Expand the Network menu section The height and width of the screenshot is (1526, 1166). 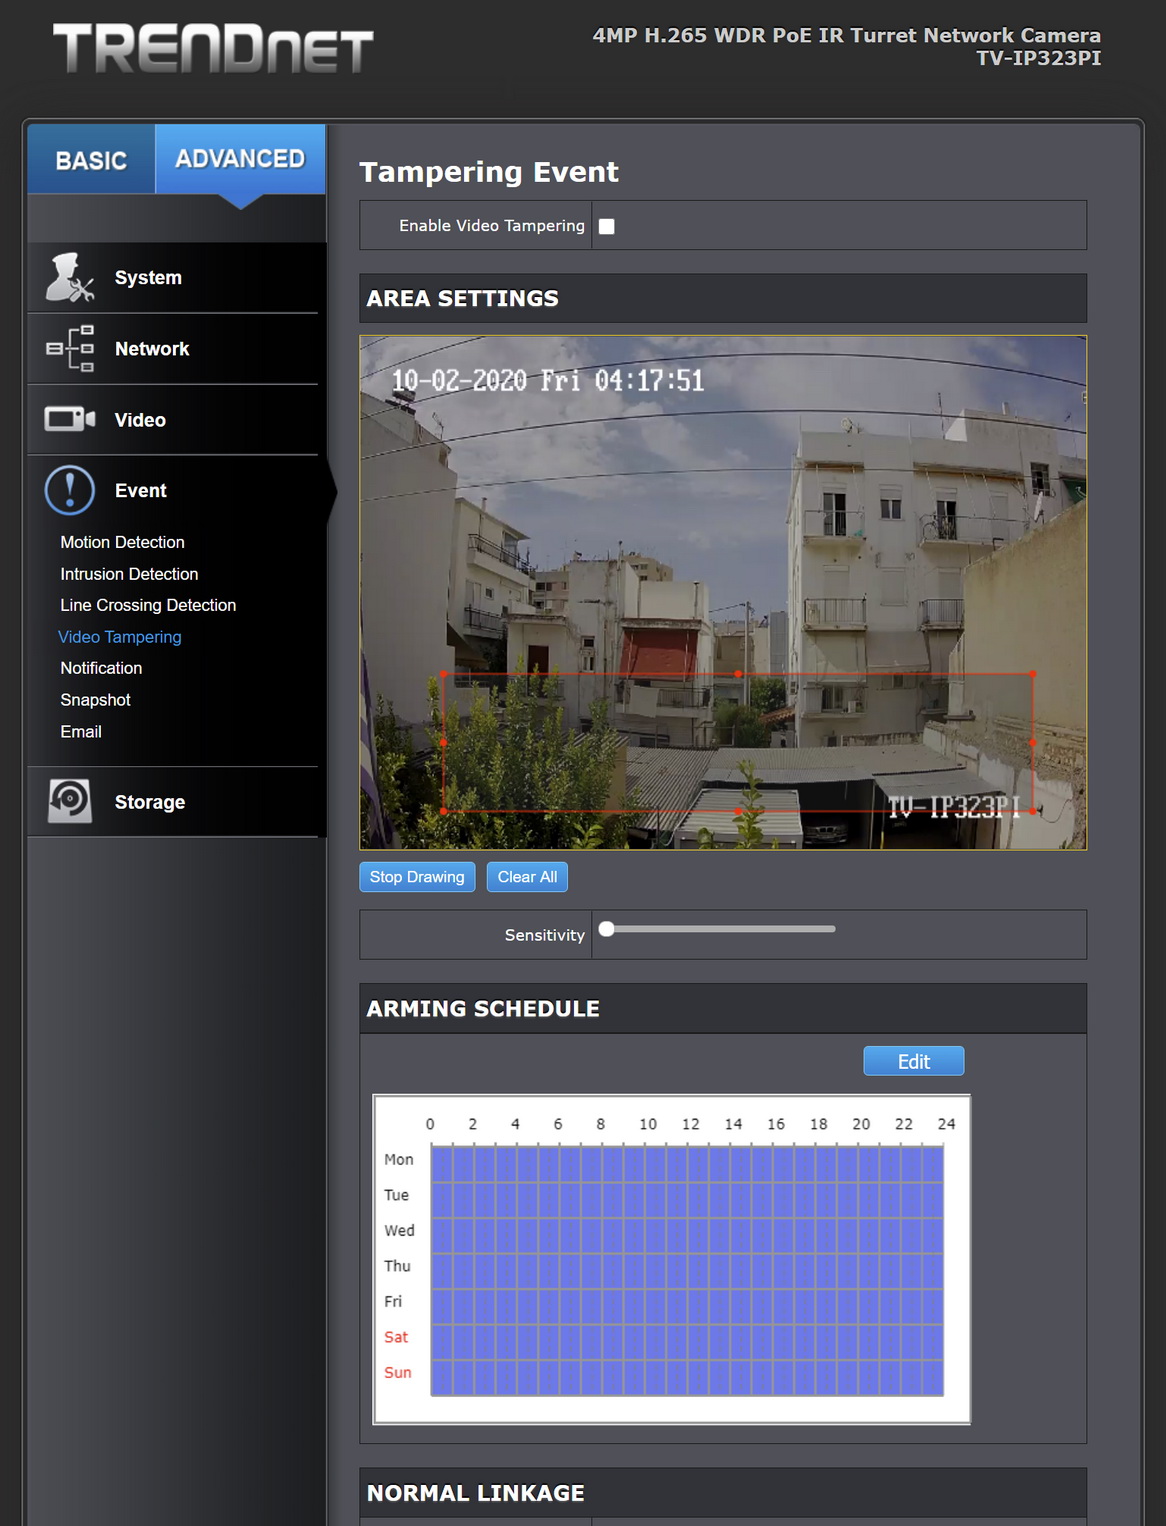click(173, 349)
